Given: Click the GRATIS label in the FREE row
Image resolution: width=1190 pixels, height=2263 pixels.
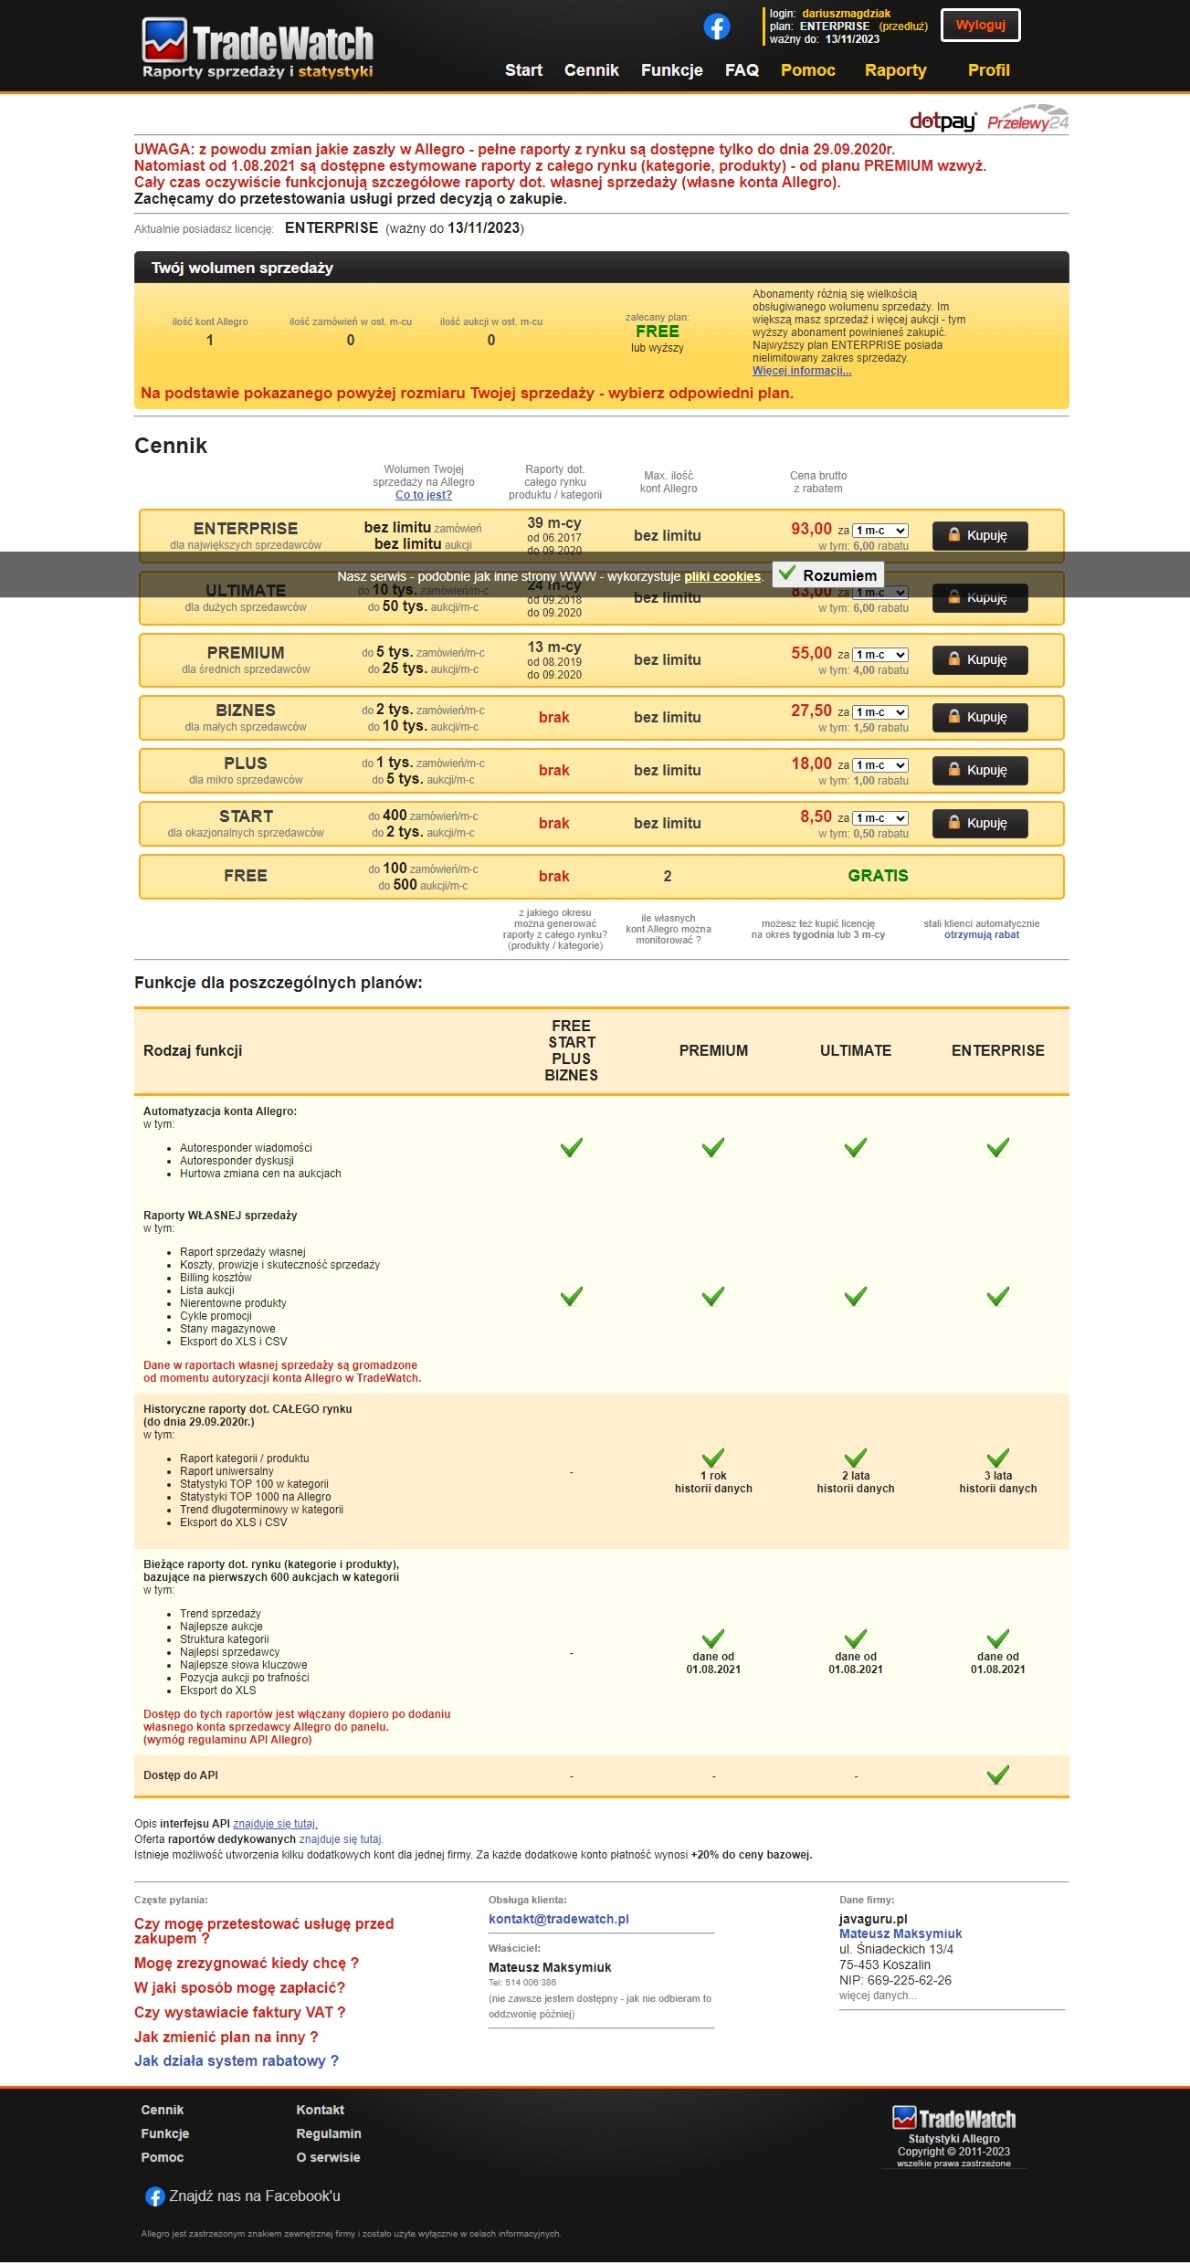Looking at the screenshot, I should [878, 876].
